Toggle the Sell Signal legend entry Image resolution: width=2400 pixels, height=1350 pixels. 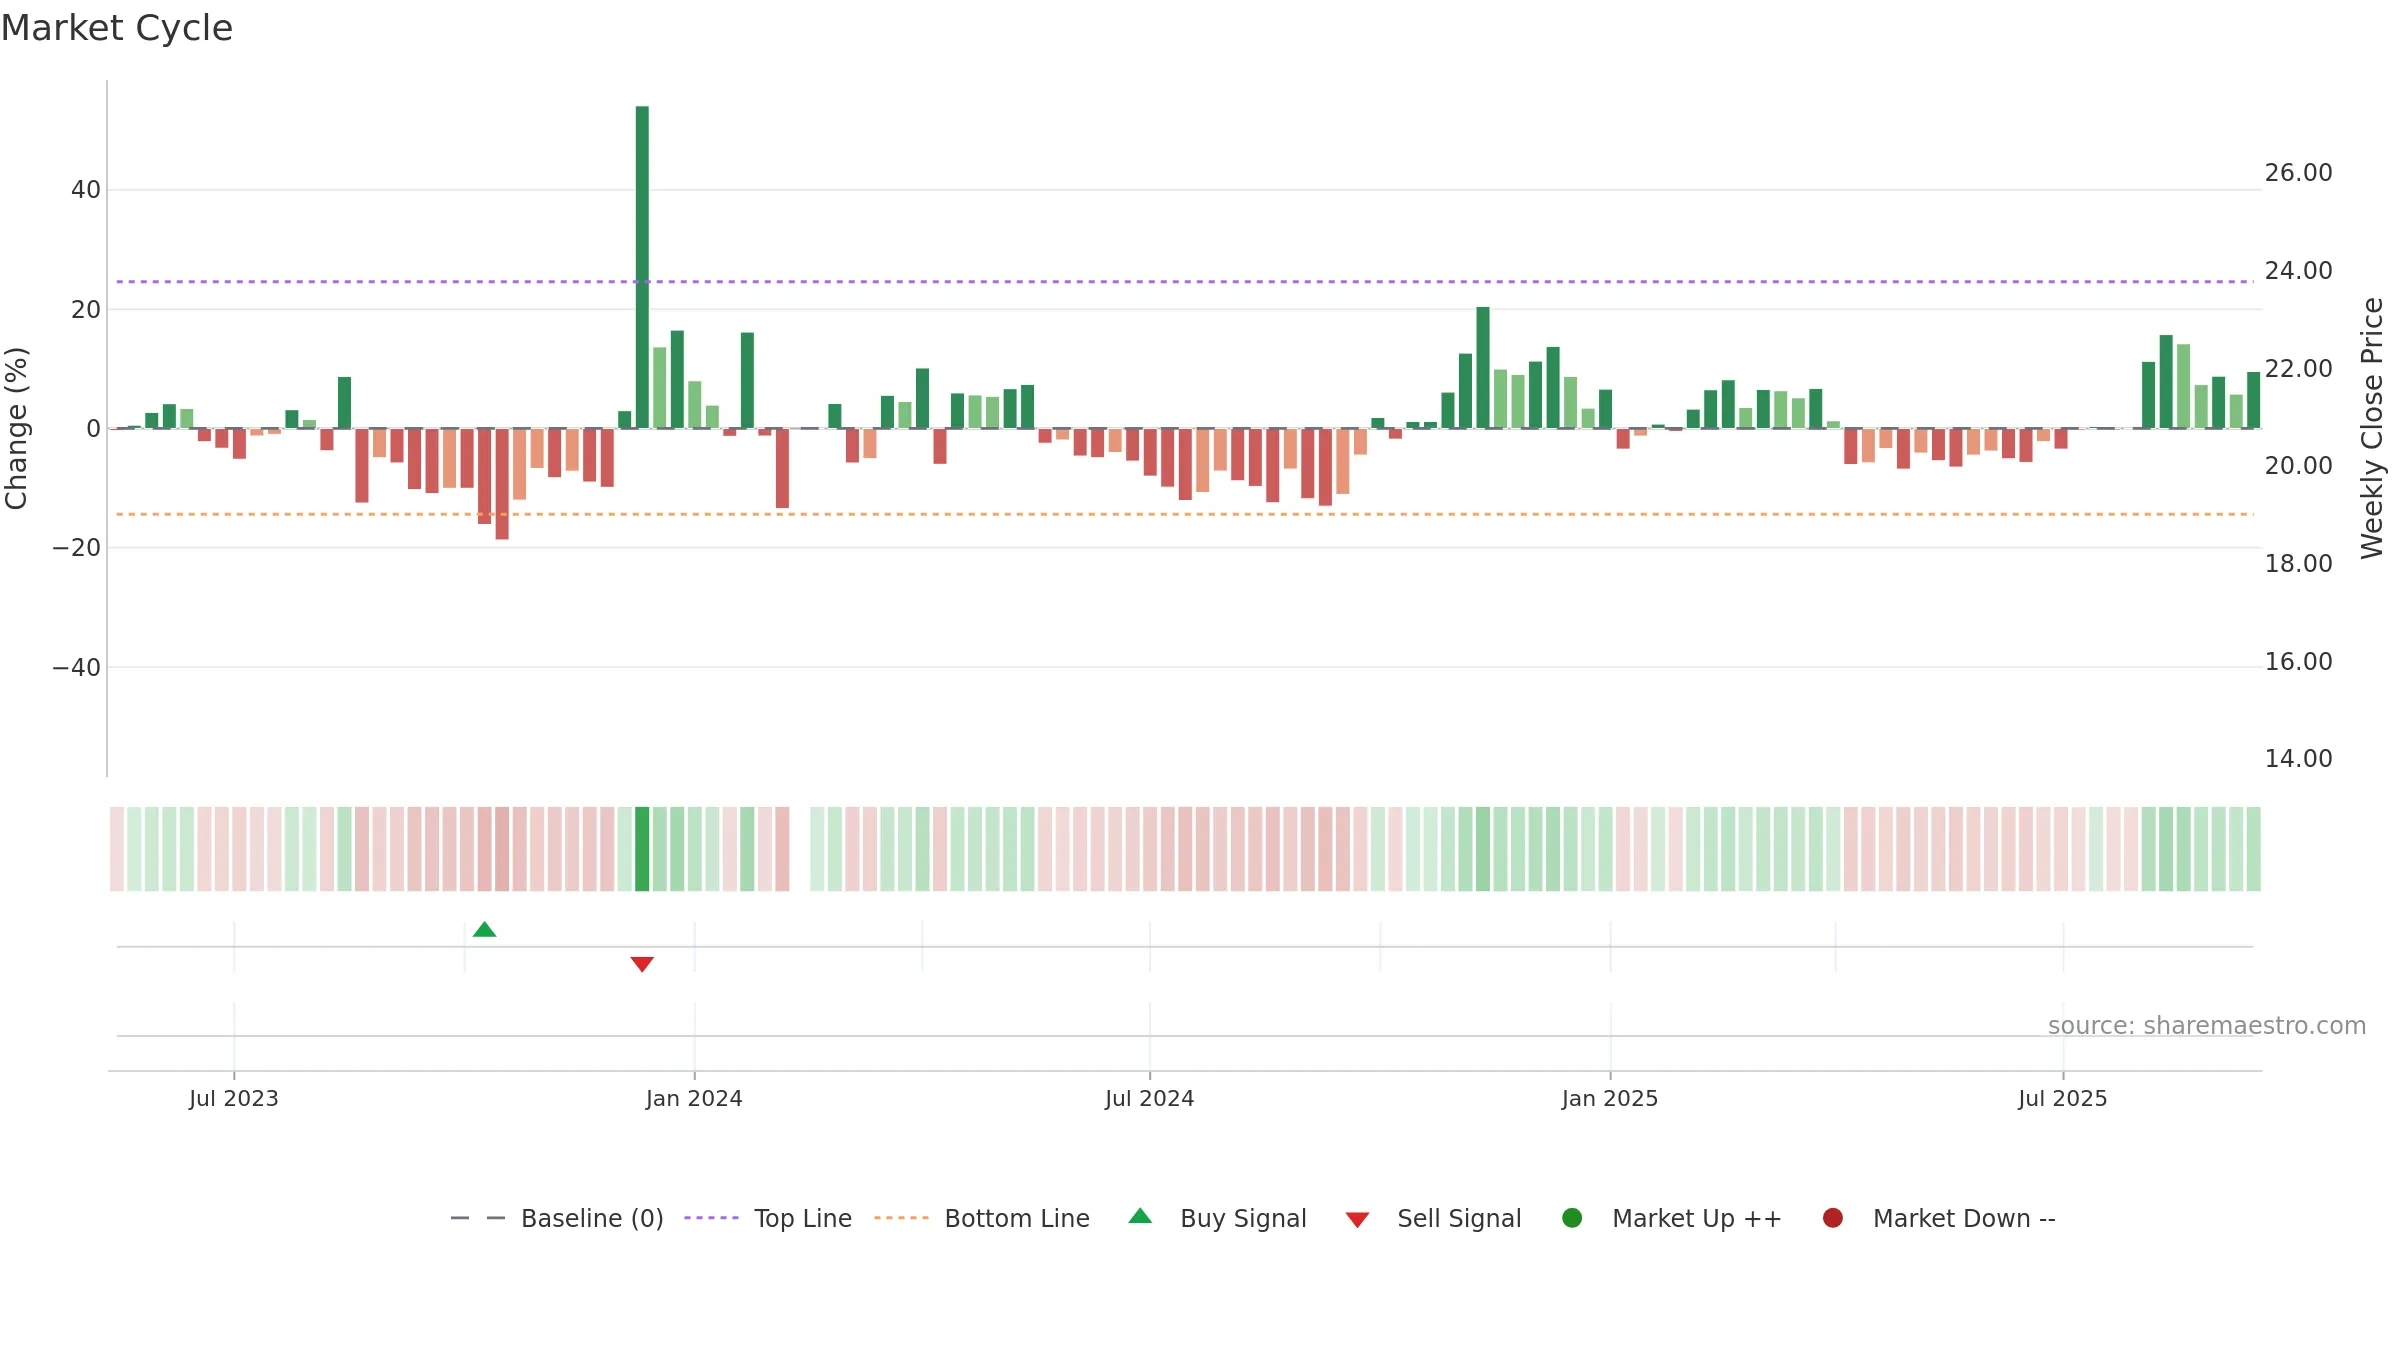pyautogui.click(x=1433, y=1218)
